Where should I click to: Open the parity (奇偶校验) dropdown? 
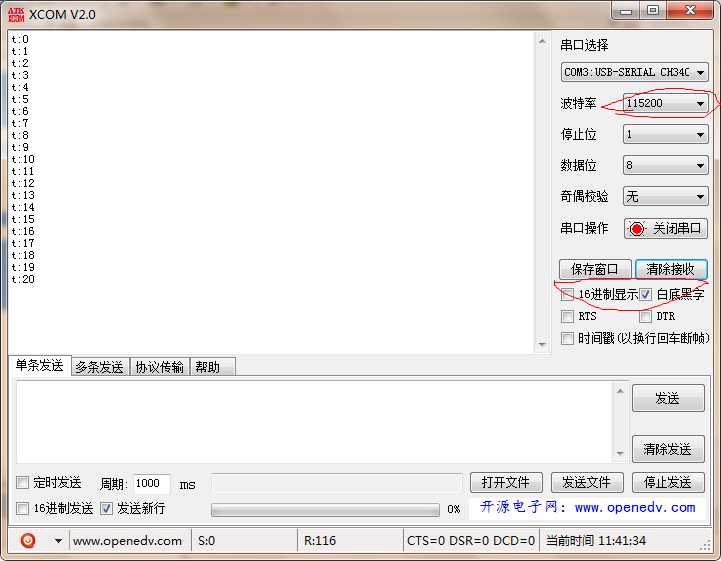(665, 197)
